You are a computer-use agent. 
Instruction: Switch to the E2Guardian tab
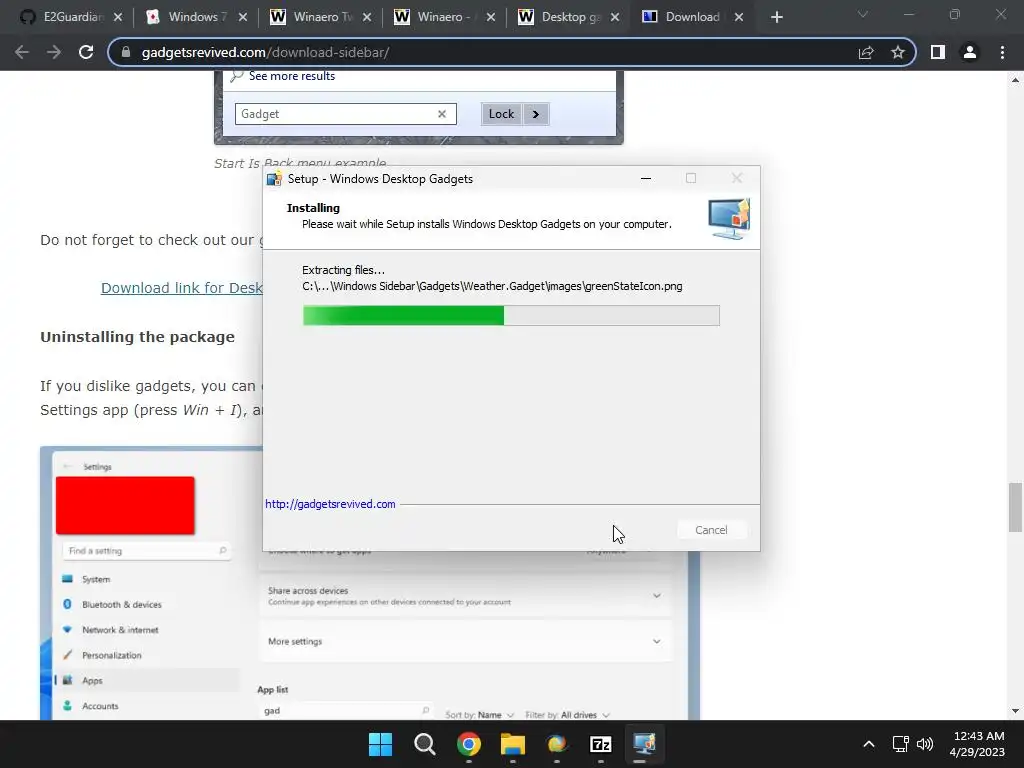click(x=72, y=17)
